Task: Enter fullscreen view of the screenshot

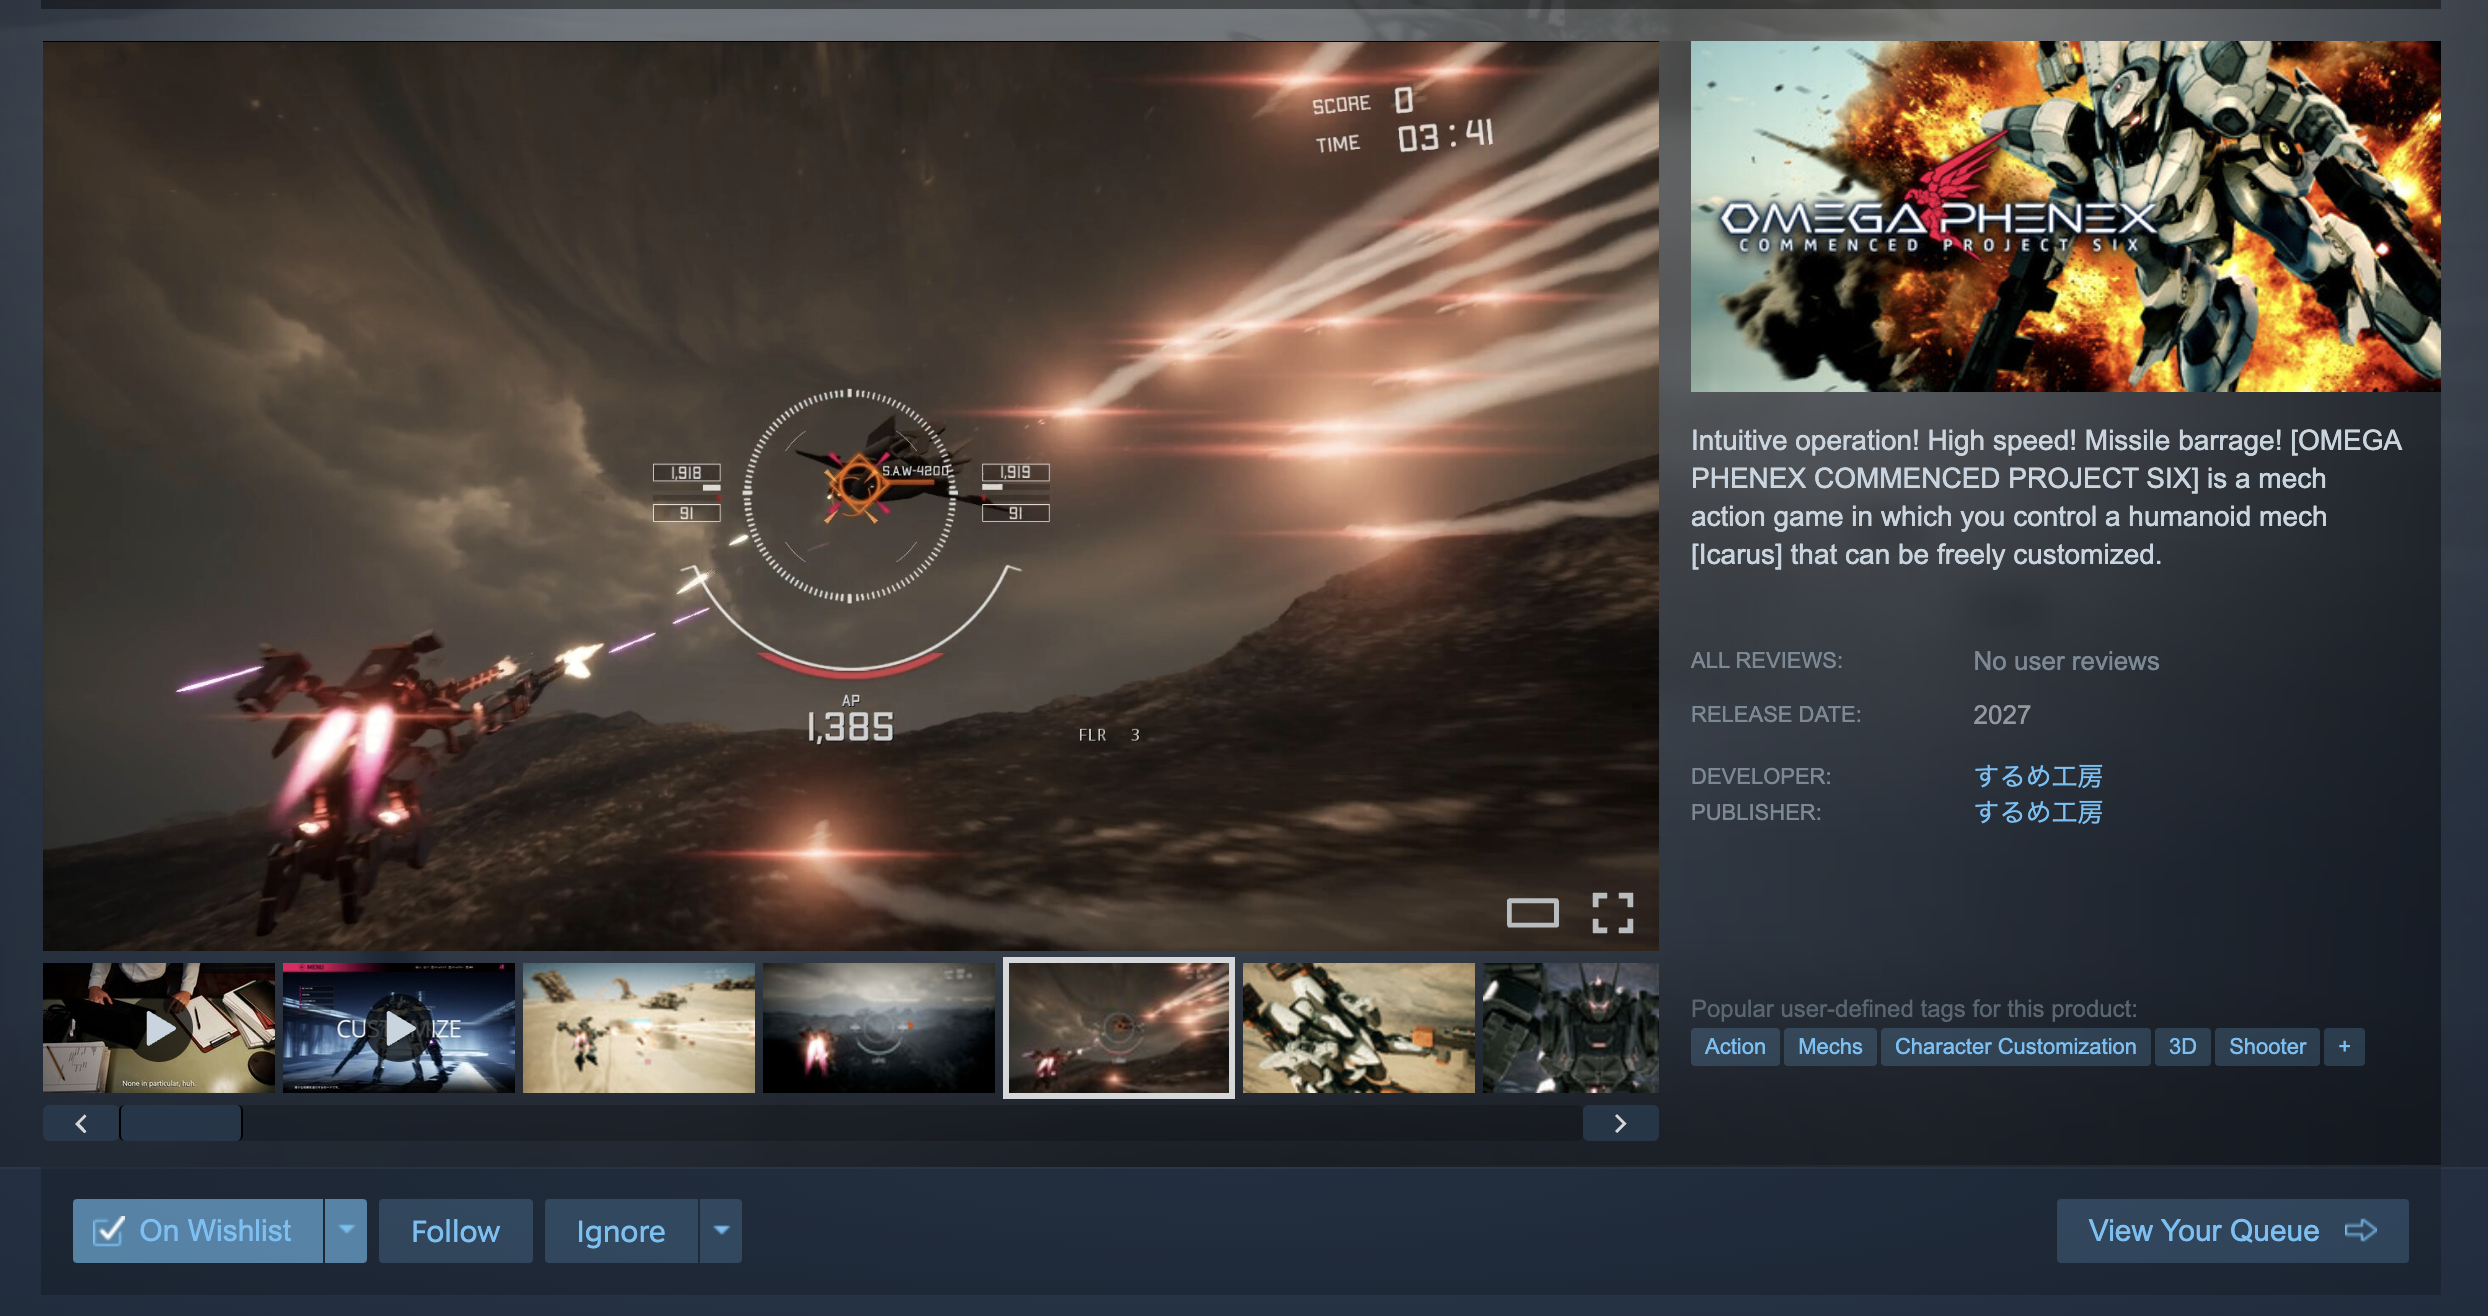Action: pos(1612,912)
